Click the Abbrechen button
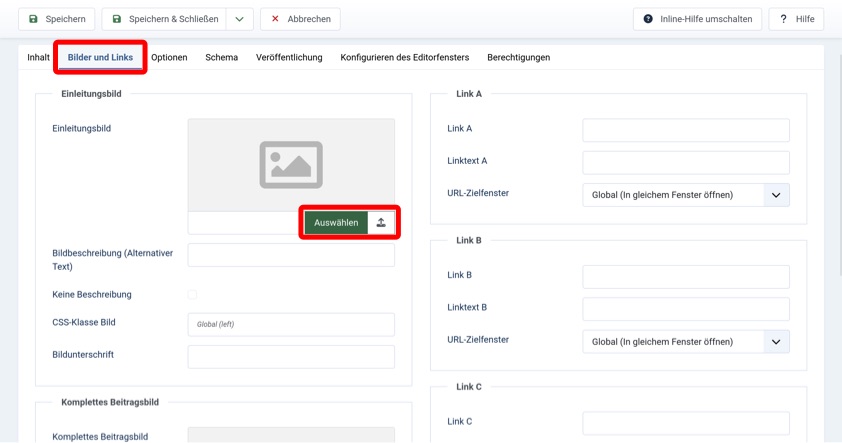Screen dimensions: 842x443 [x=300, y=19]
